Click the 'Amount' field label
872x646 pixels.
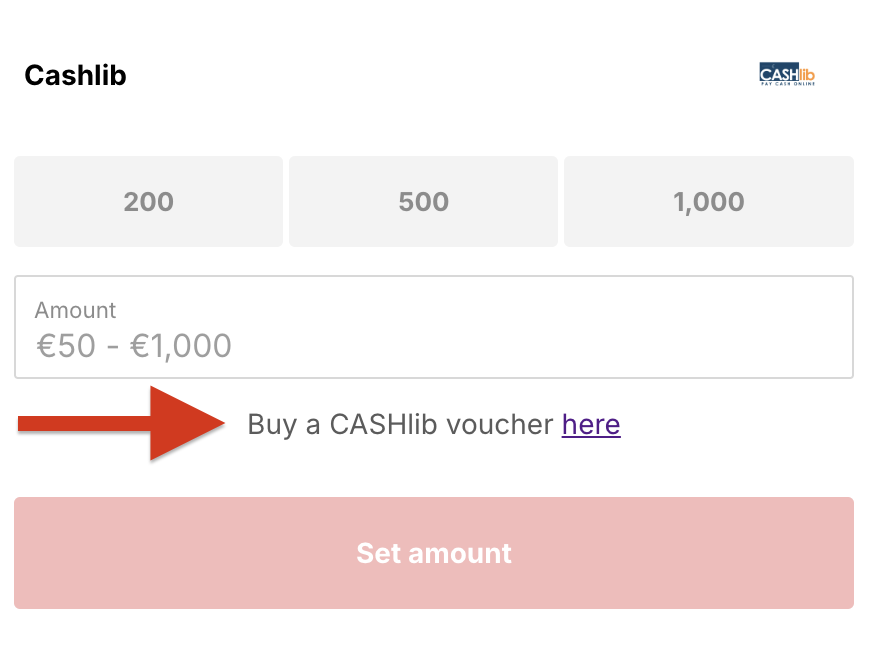point(75,310)
